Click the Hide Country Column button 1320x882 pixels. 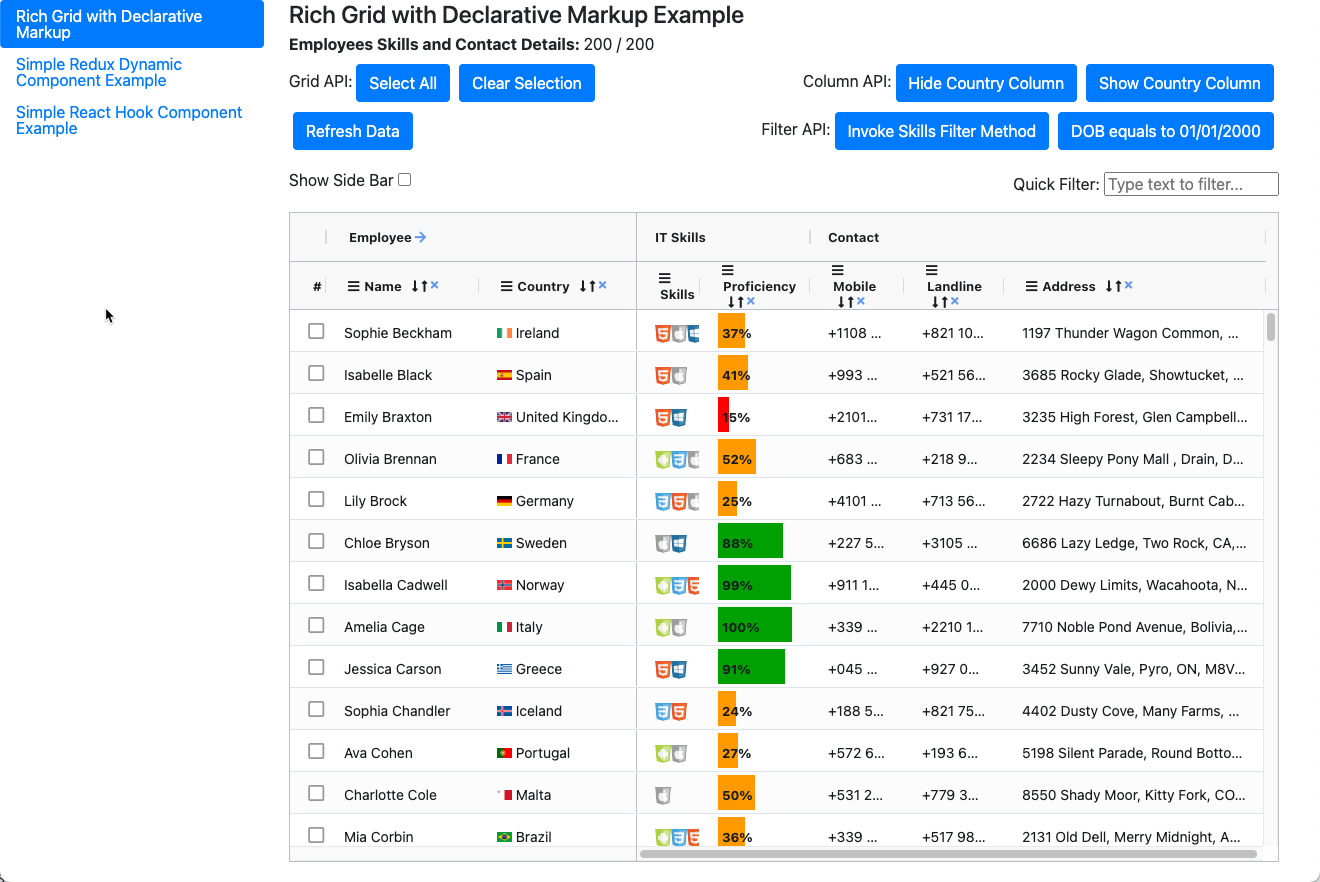pos(986,83)
